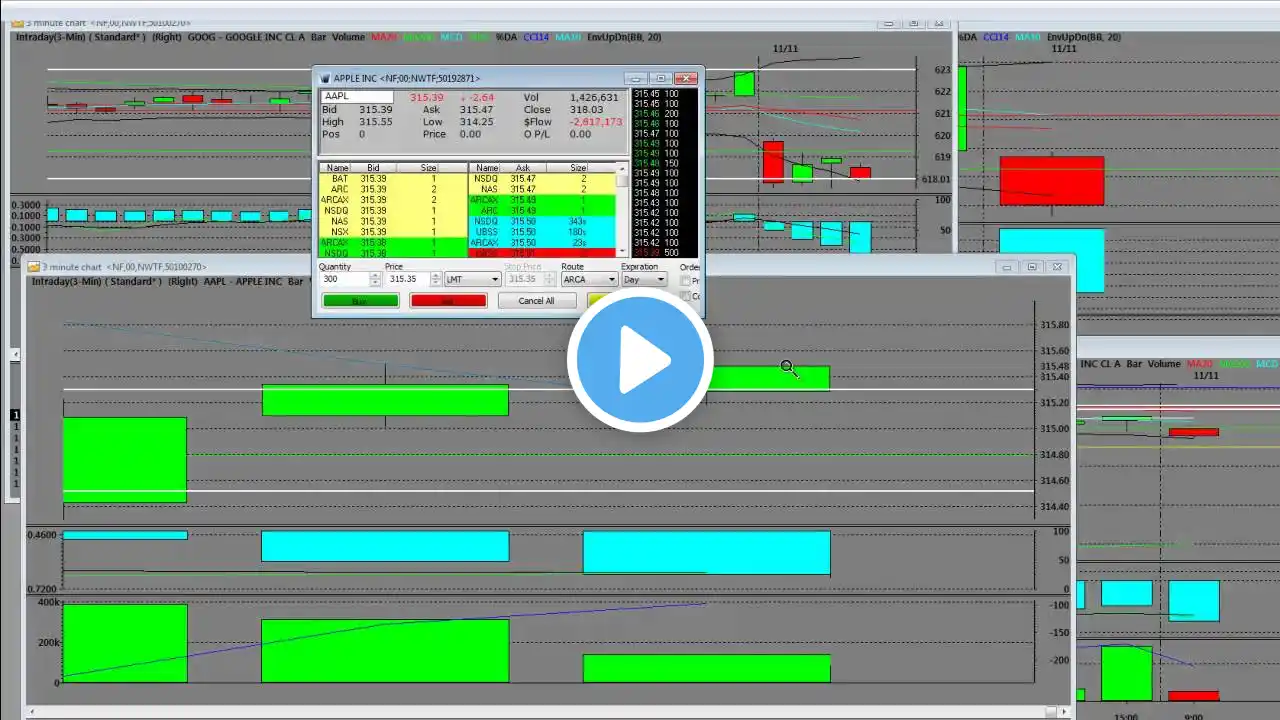Click the 315.46 200 time and sales row

[x=657, y=113]
